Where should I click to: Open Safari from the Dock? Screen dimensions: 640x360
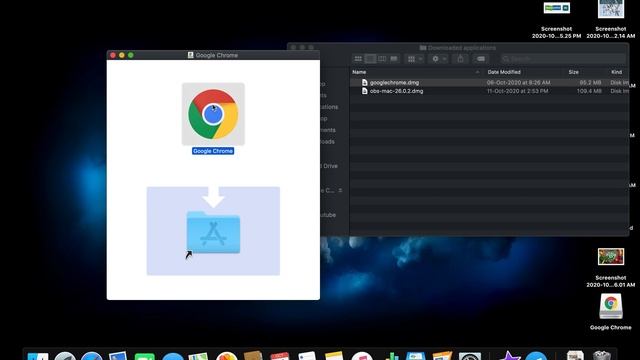click(x=92, y=356)
